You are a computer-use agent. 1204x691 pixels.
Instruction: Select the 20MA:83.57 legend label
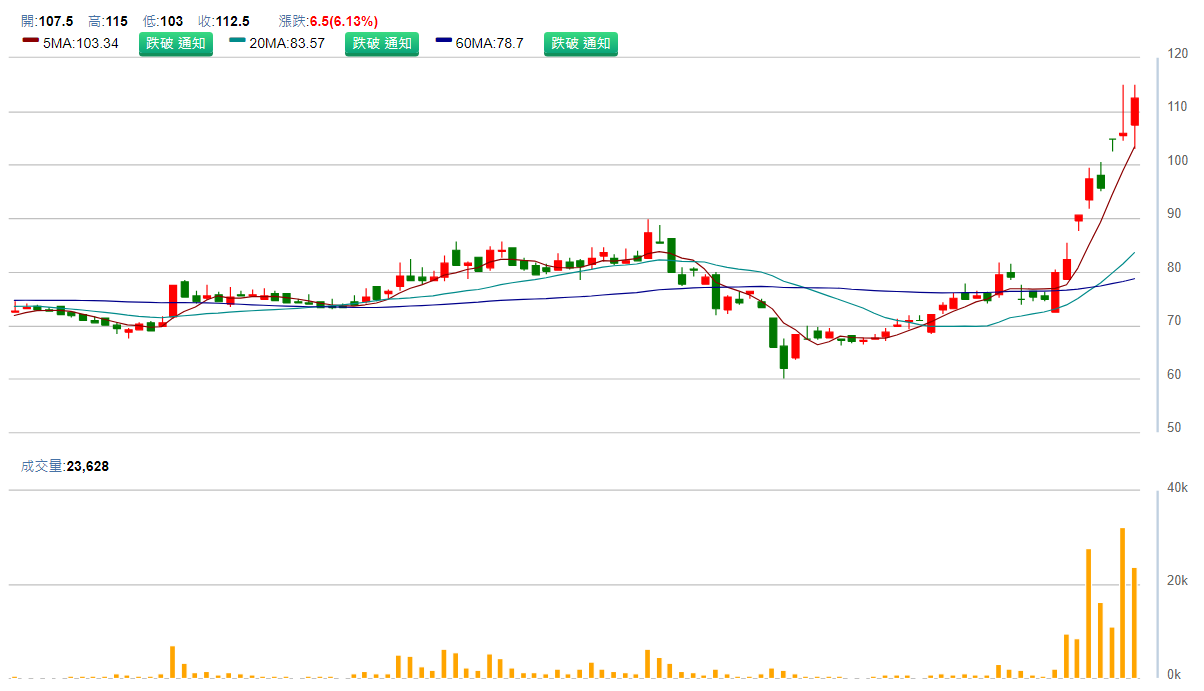[288, 43]
